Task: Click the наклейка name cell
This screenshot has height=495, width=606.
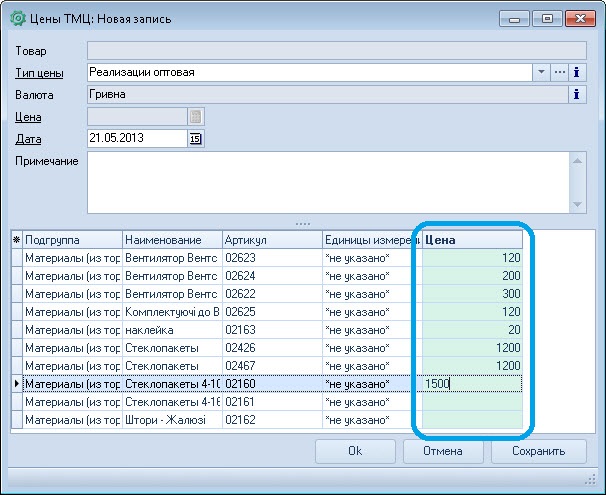Action: tap(172, 330)
